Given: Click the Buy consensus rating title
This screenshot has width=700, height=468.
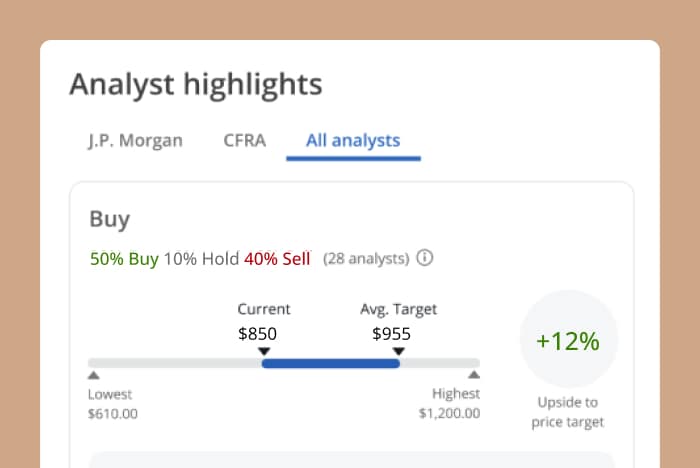Looking at the screenshot, I should click(110, 220).
